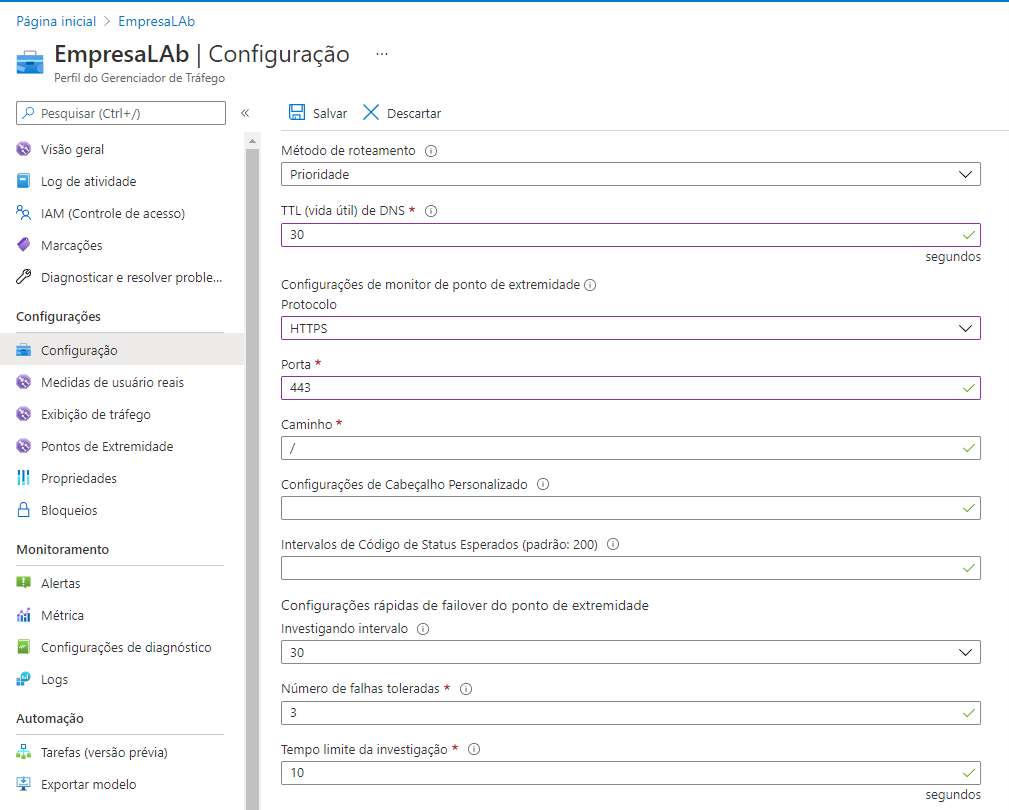Screen dimensions: 1009x810
Task: Click the Marcações tag icon
Action: [x=24, y=245]
